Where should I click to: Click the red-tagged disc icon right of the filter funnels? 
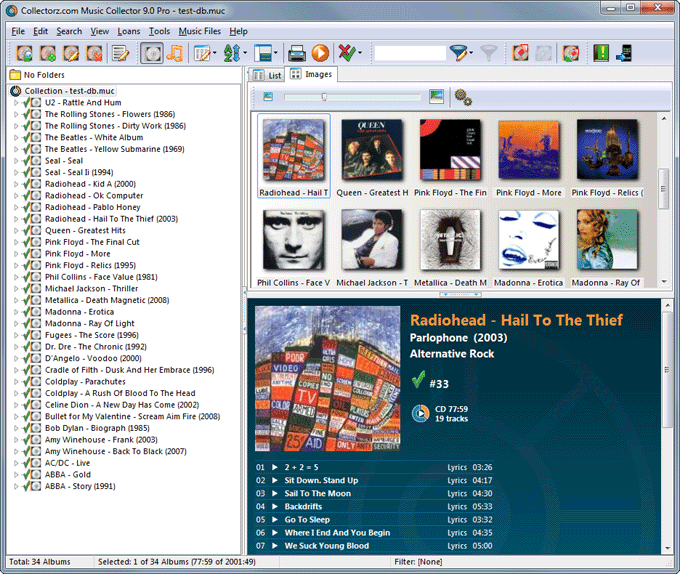[520, 53]
